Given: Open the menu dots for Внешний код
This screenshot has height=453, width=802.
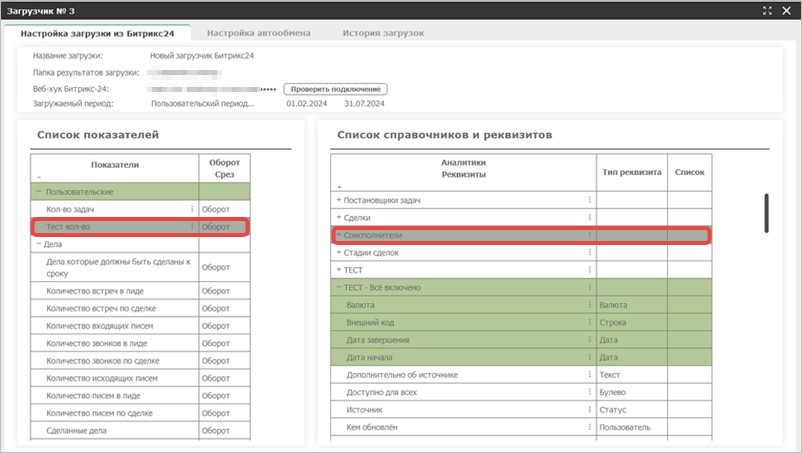Looking at the screenshot, I should (x=590, y=322).
